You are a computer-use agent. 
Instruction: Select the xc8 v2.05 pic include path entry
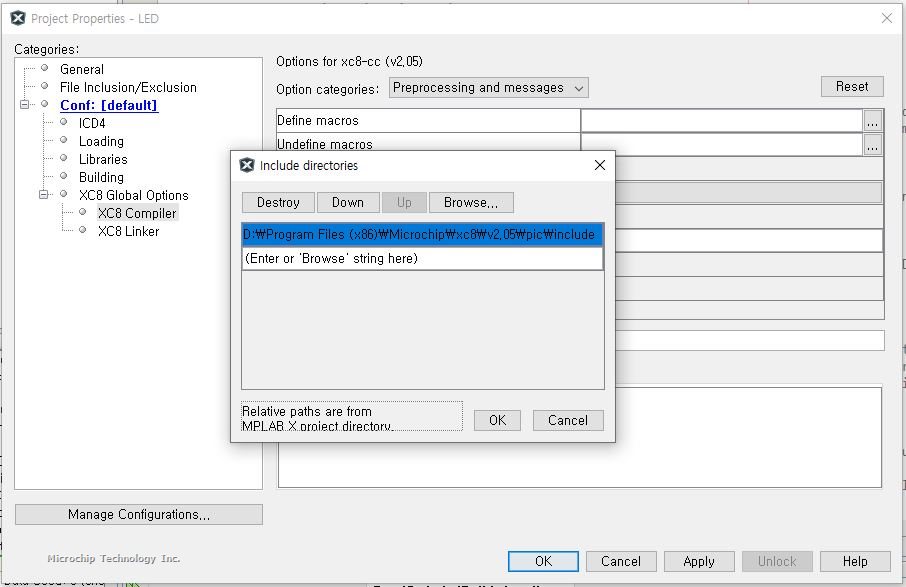pos(422,234)
